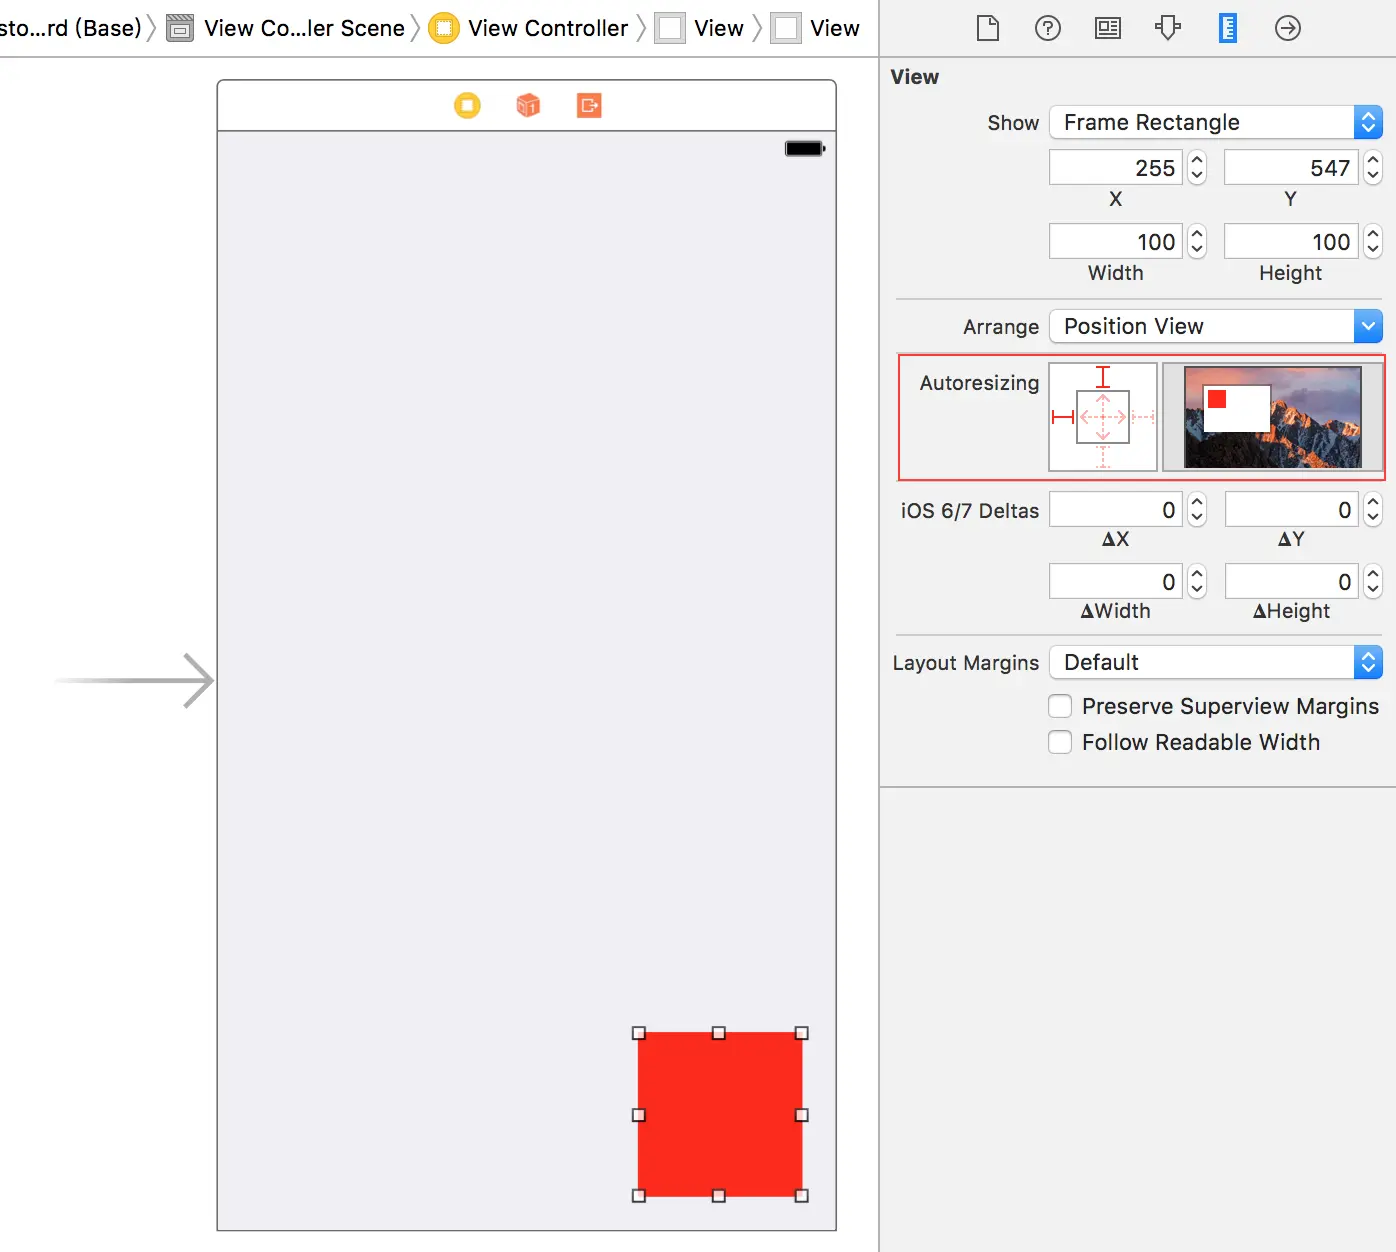
Task: Click the Y field showing 547
Action: 1291,168
